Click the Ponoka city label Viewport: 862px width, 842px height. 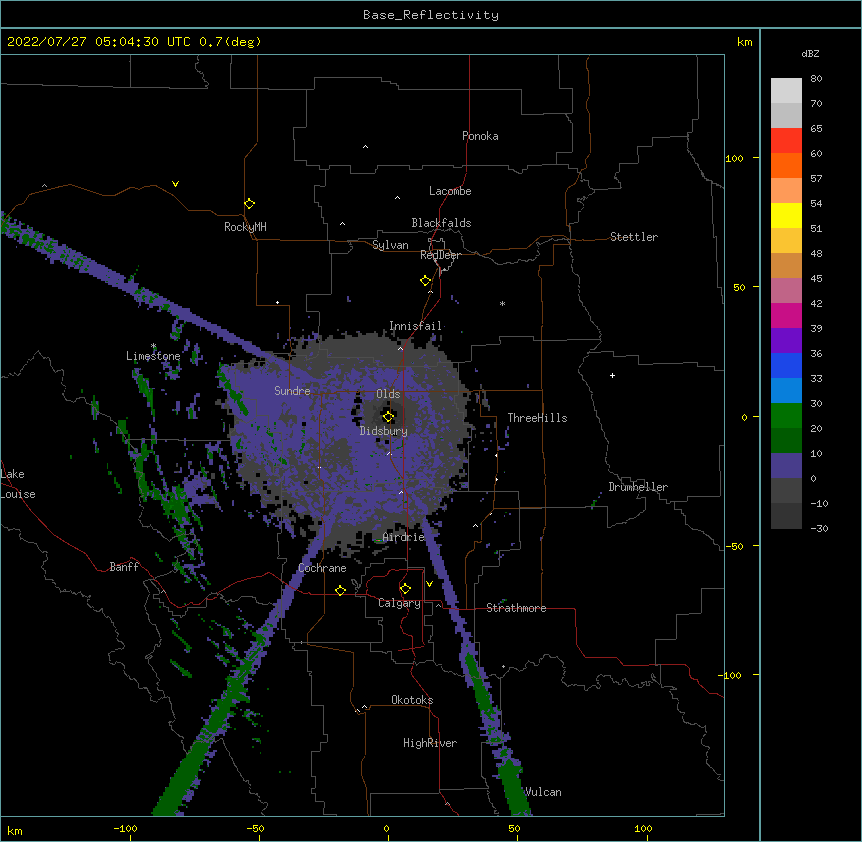click(x=480, y=136)
